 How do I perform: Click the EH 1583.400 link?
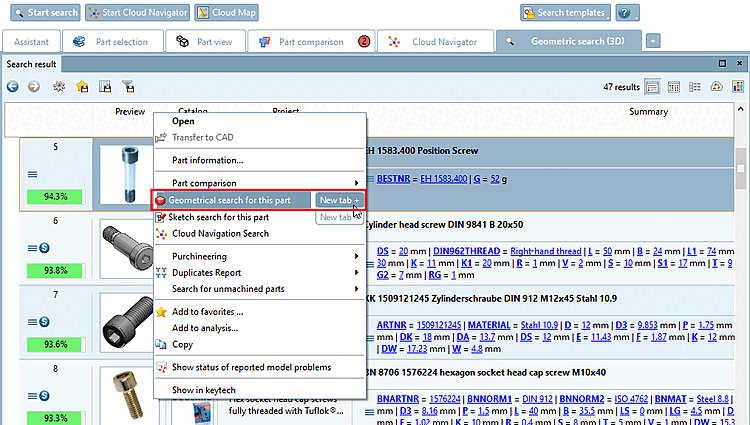point(443,179)
